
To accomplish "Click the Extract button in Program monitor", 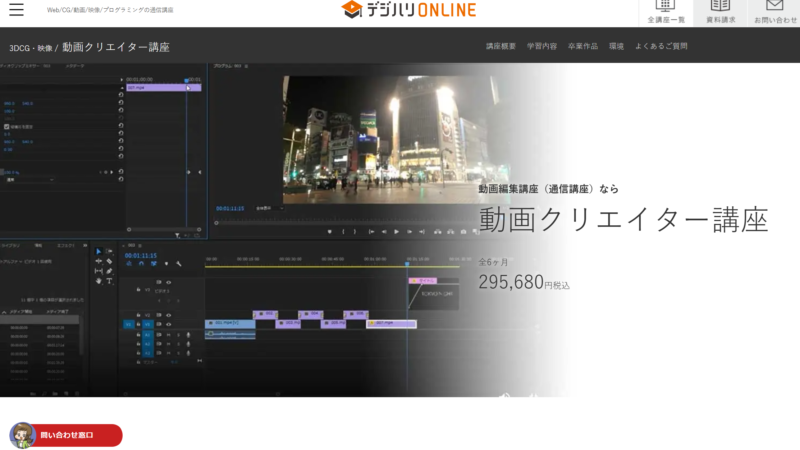I will (x=451, y=232).
